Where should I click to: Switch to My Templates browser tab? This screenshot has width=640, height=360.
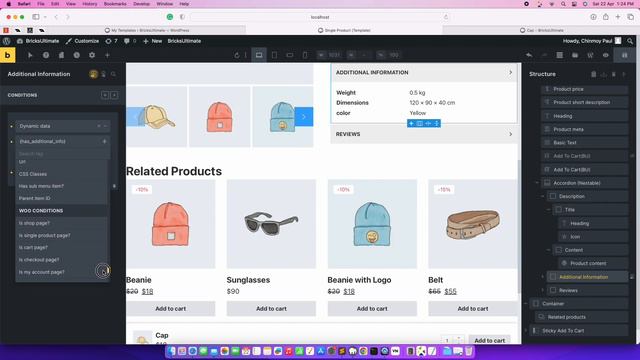(147, 30)
